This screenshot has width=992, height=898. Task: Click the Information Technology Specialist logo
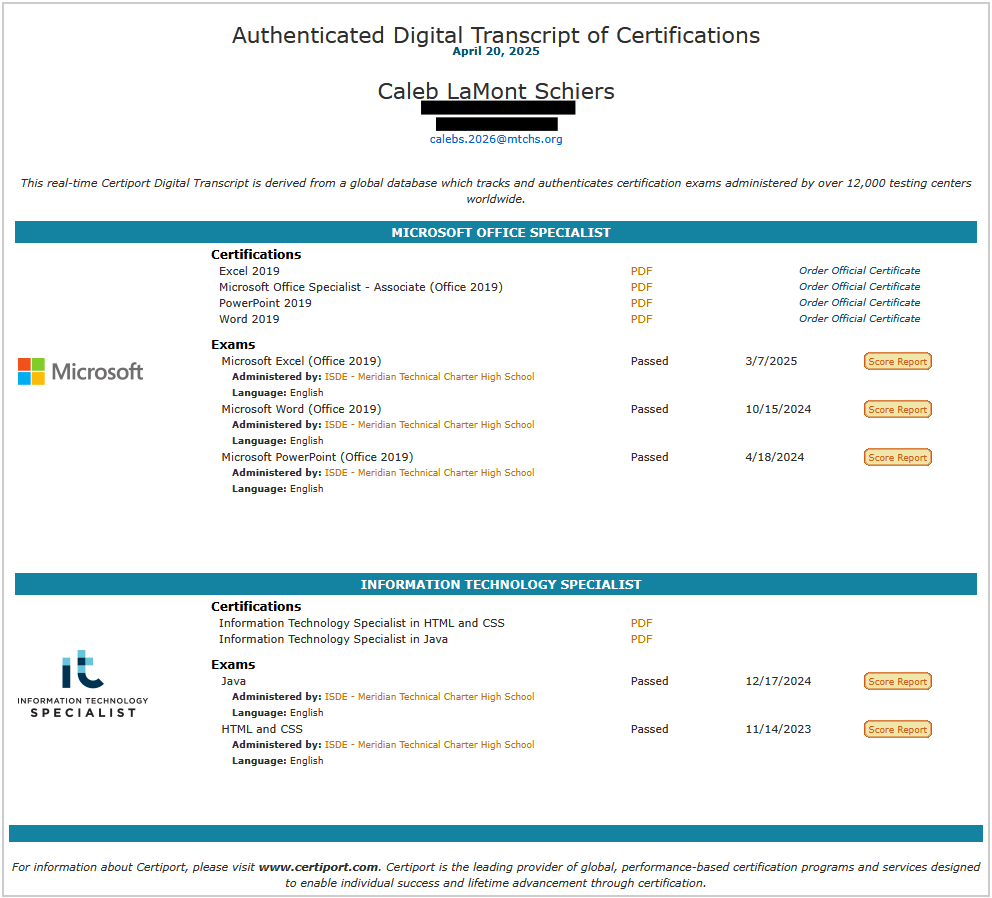click(83, 684)
